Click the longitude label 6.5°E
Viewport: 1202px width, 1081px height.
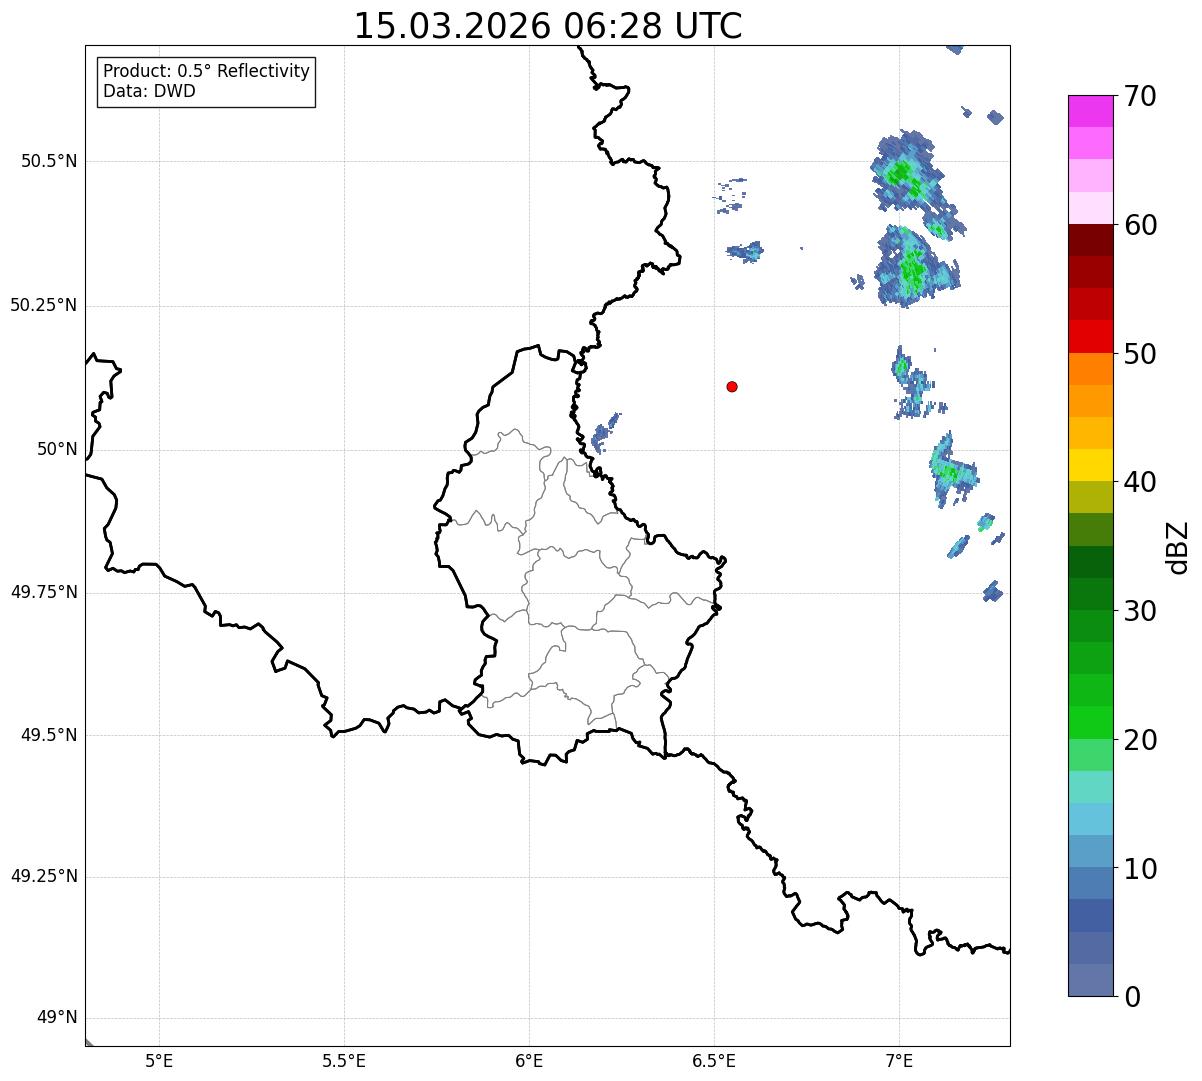pyautogui.click(x=714, y=1060)
